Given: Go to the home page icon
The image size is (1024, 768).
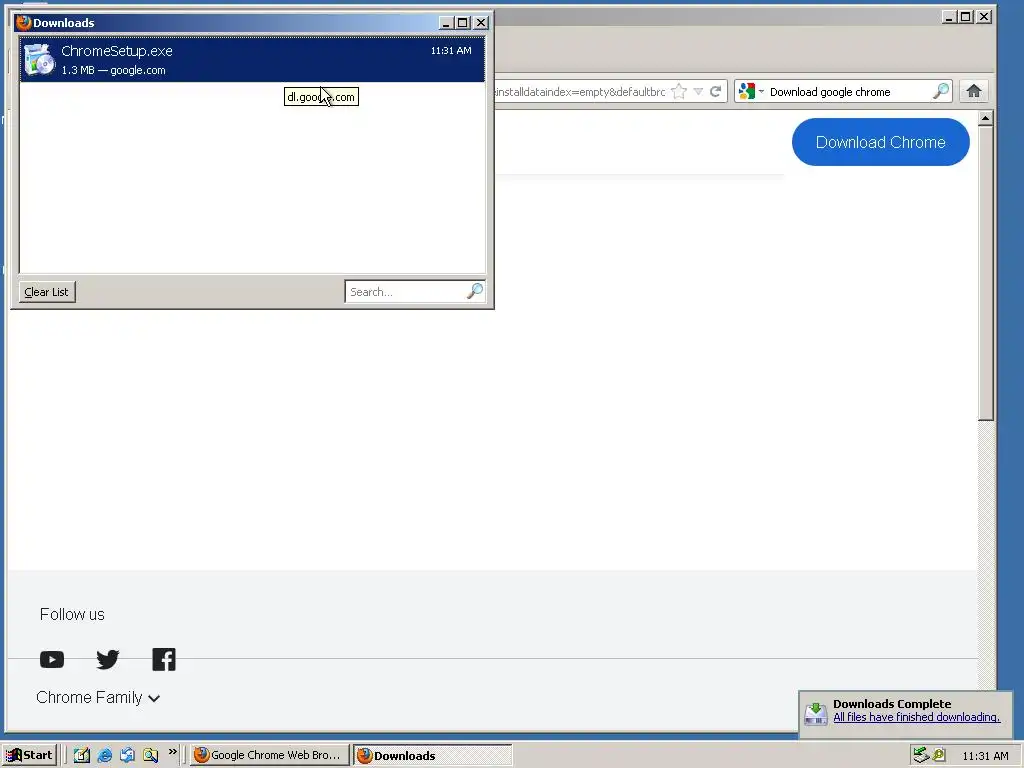Looking at the screenshot, I should click(x=974, y=91).
